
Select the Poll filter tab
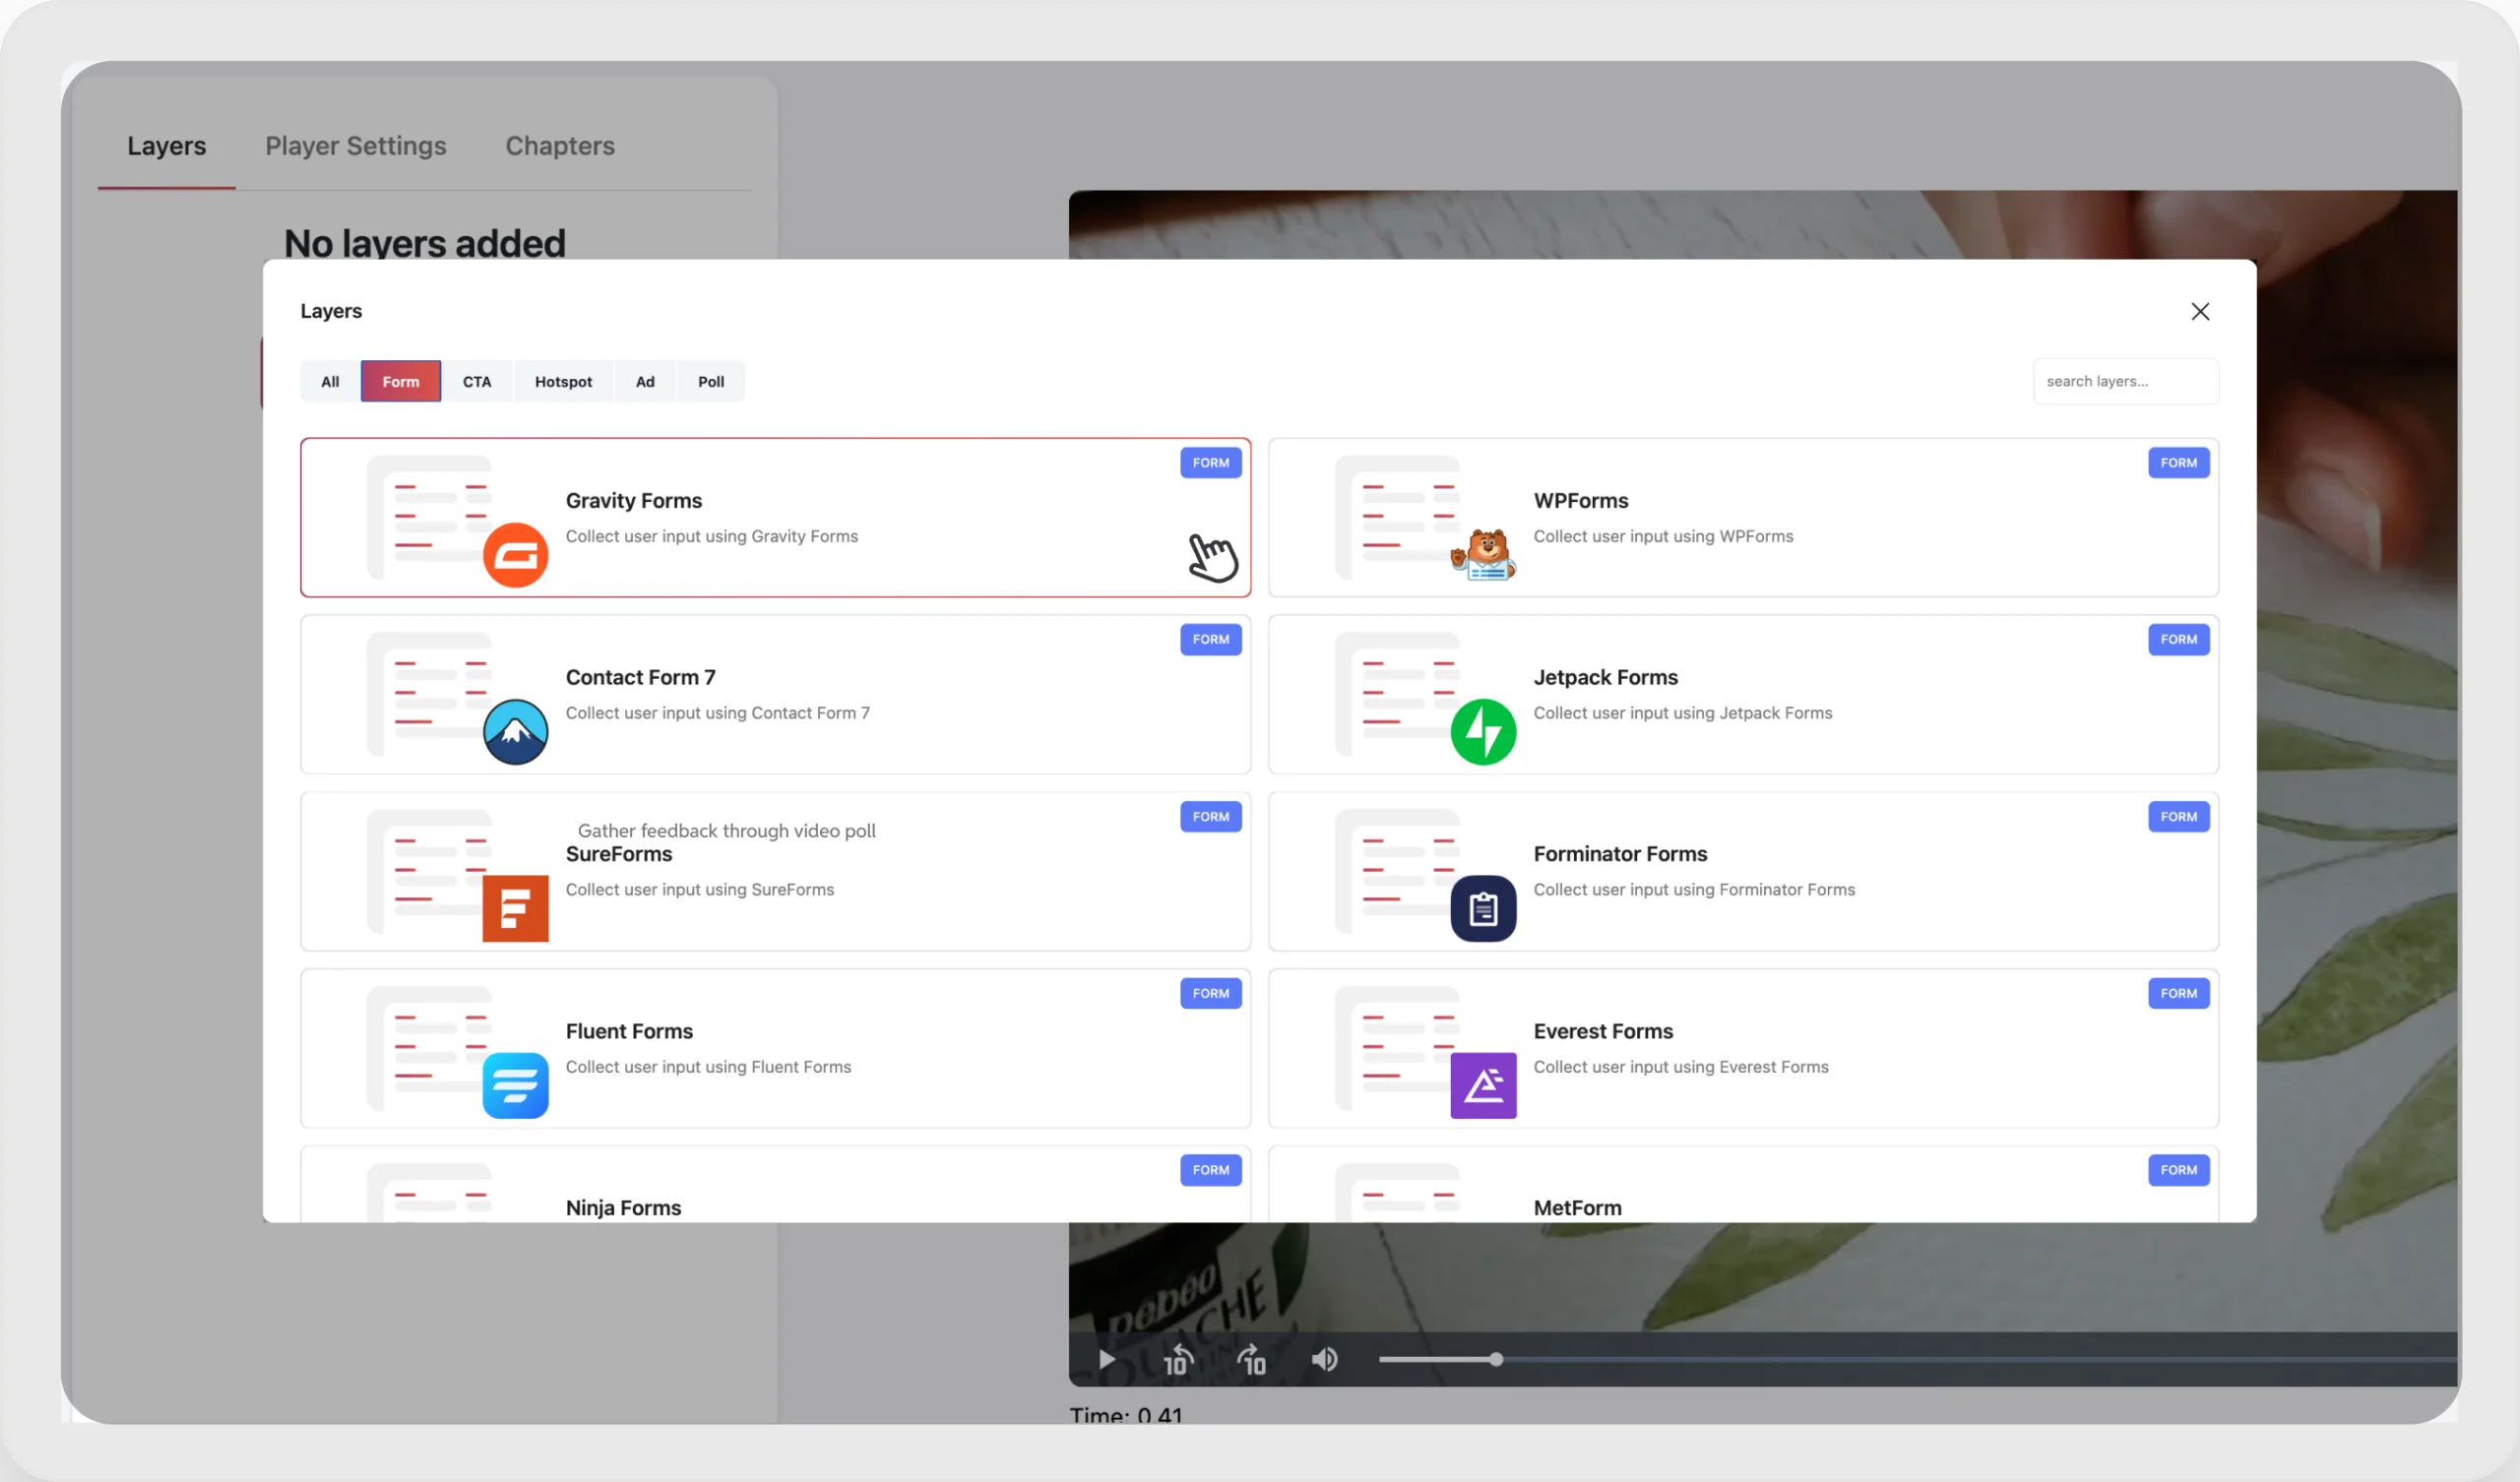coord(711,381)
